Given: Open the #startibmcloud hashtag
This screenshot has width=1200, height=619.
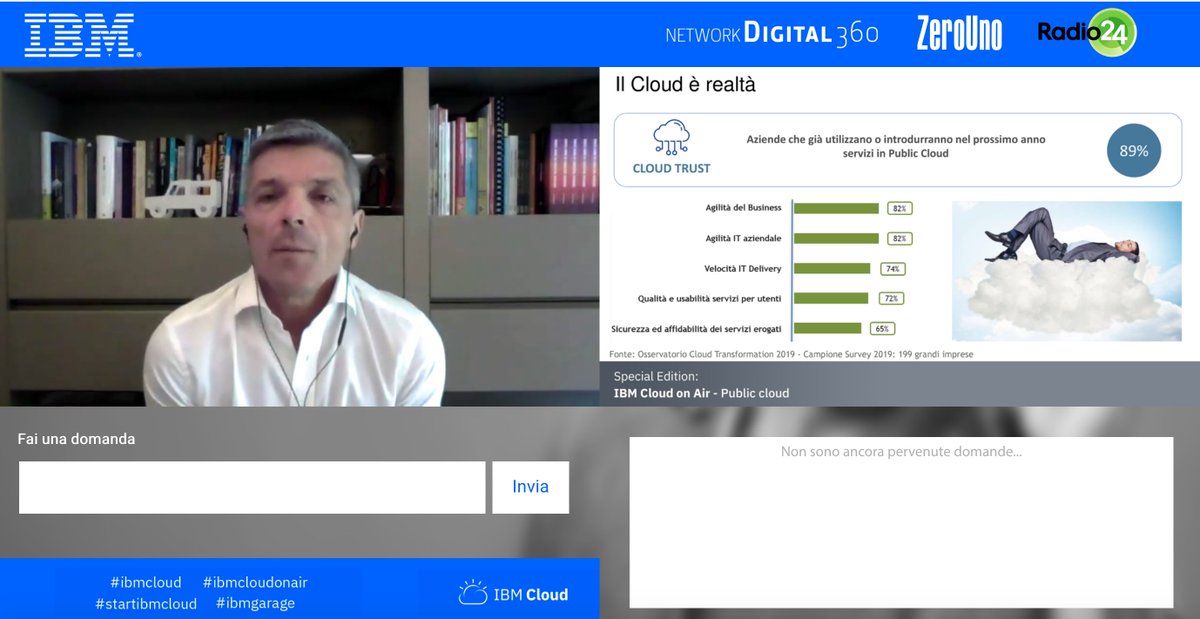Looking at the screenshot, I should coord(146,603).
